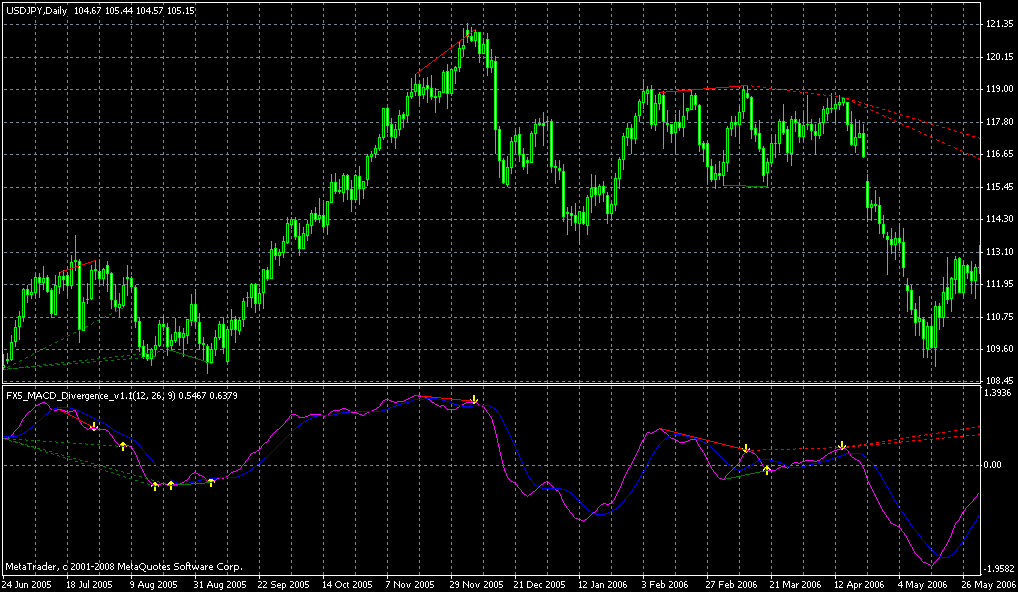Click the 110.75 price scale label
The image size is (1018, 592).
(x=999, y=317)
